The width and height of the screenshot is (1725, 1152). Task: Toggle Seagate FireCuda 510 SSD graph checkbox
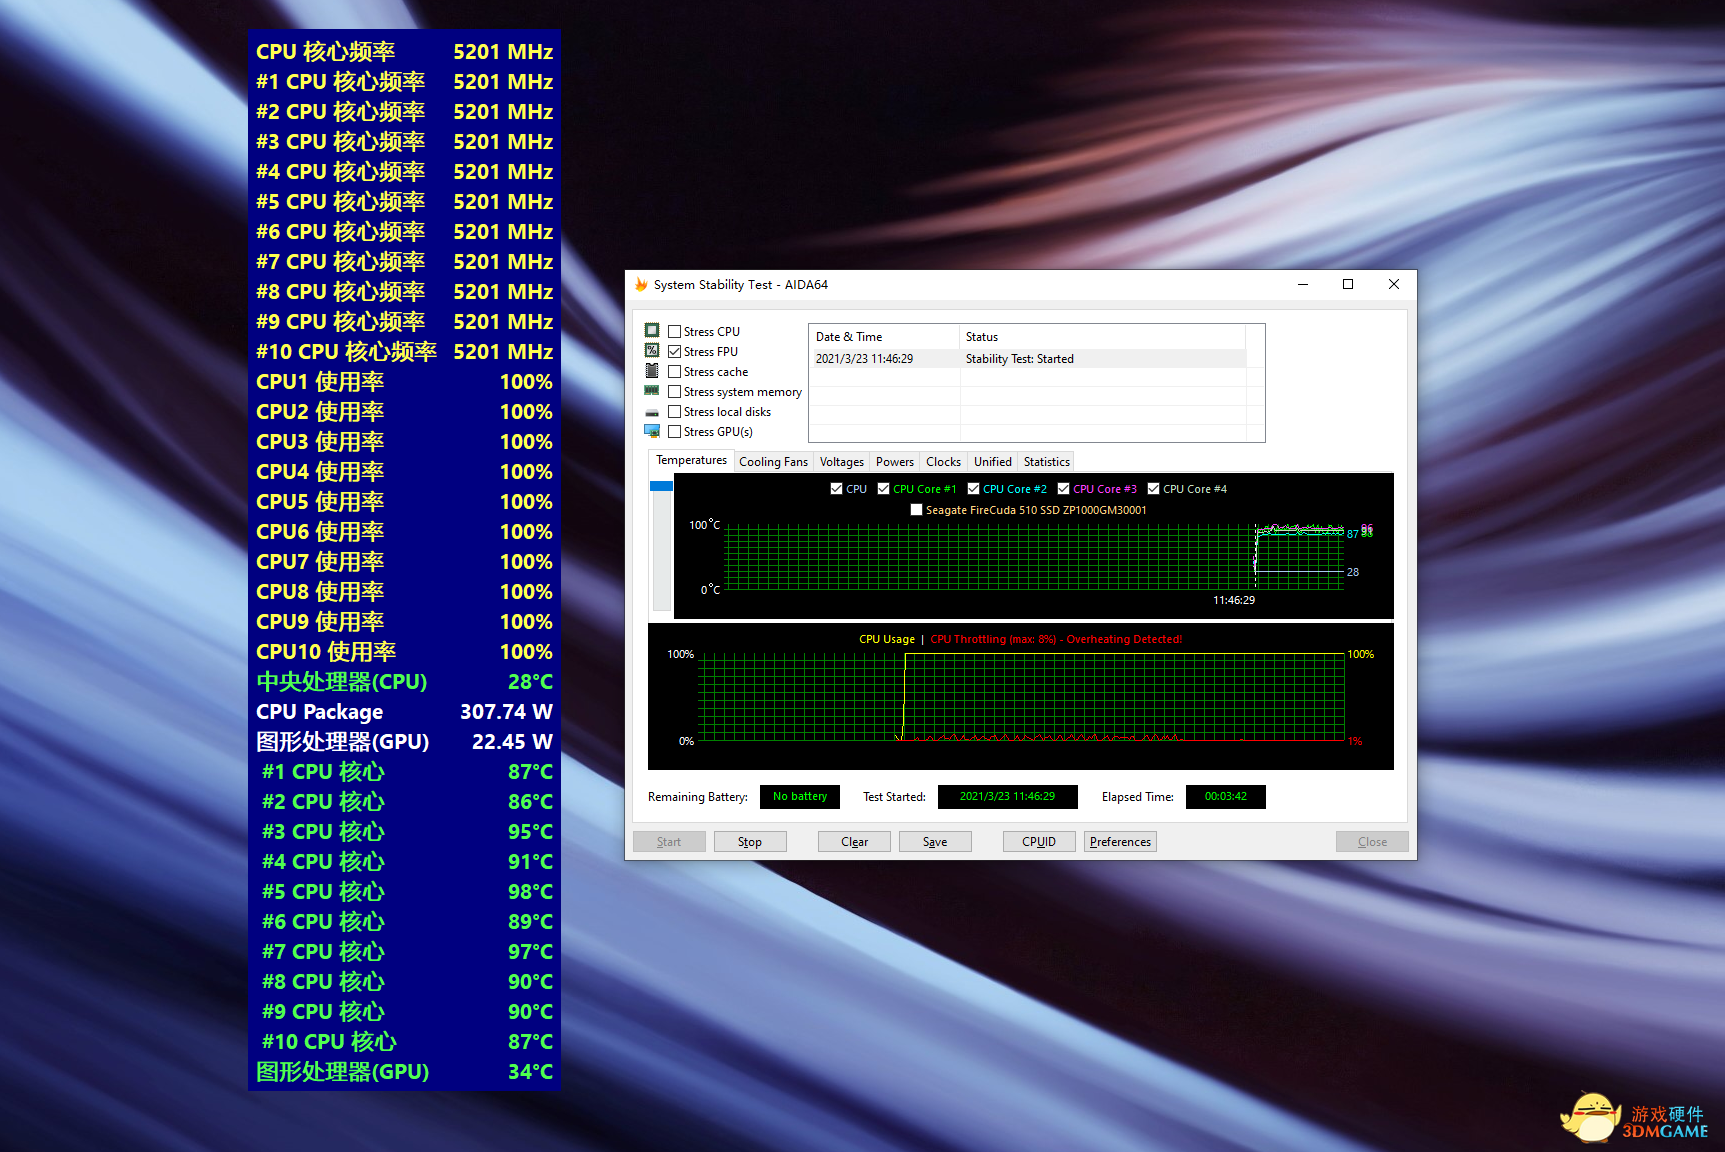coord(916,510)
